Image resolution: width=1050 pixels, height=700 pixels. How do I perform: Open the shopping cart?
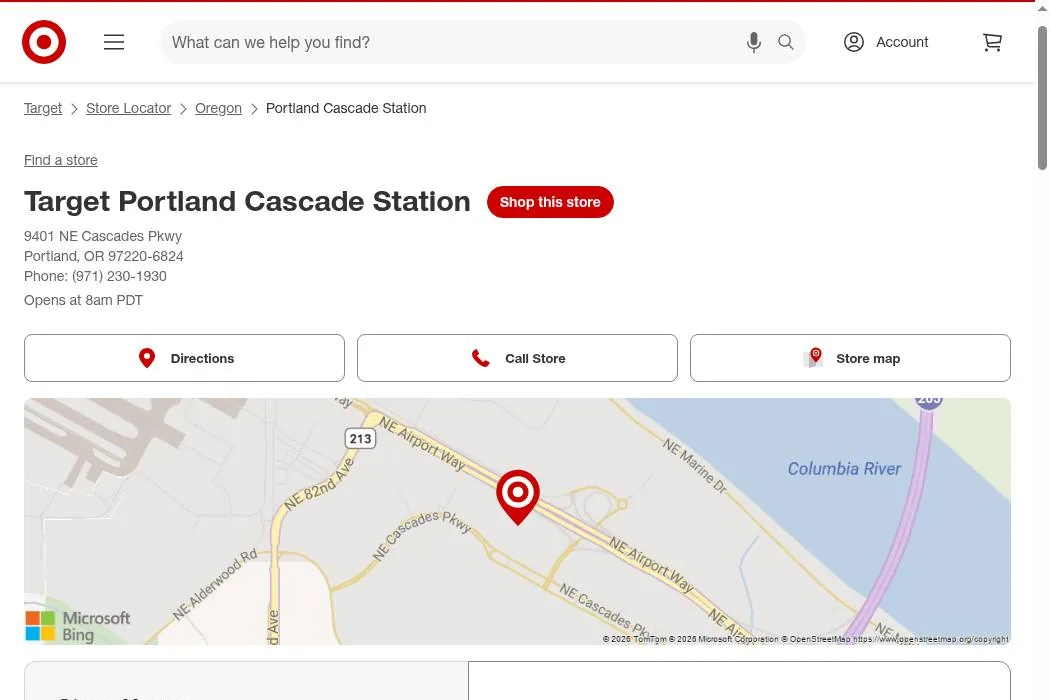tap(992, 42)
